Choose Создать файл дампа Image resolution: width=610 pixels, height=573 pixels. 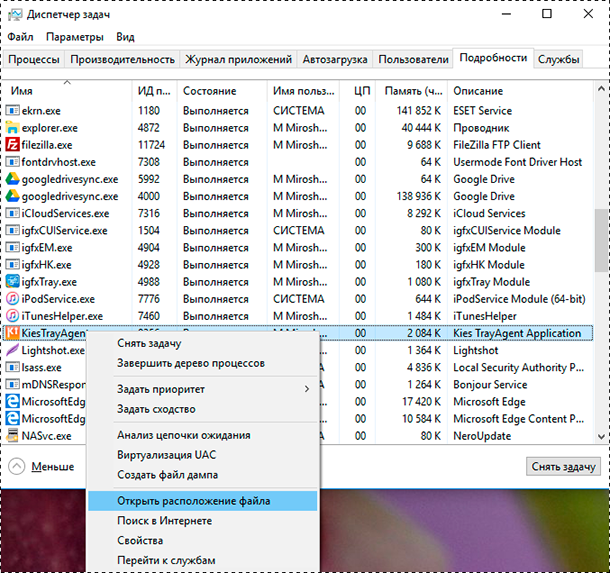pos(203,475)
